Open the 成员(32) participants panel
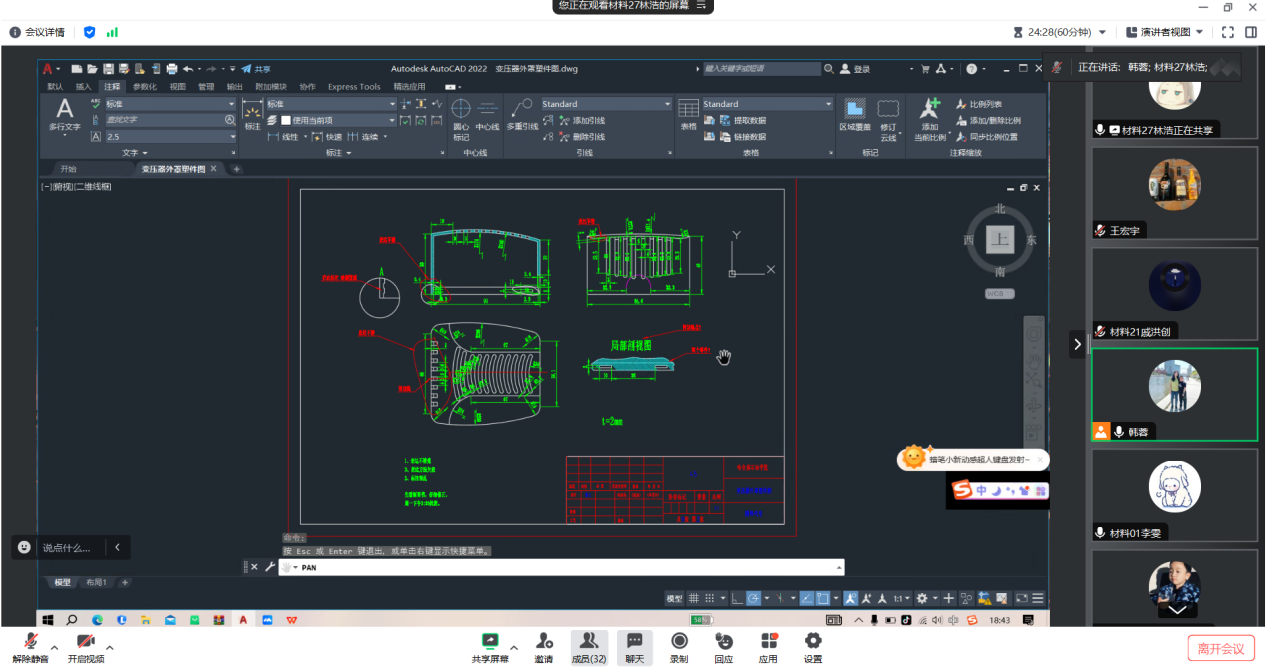Image resolution: width=1267 pixels, height=669 pixels. pos(589,646)
